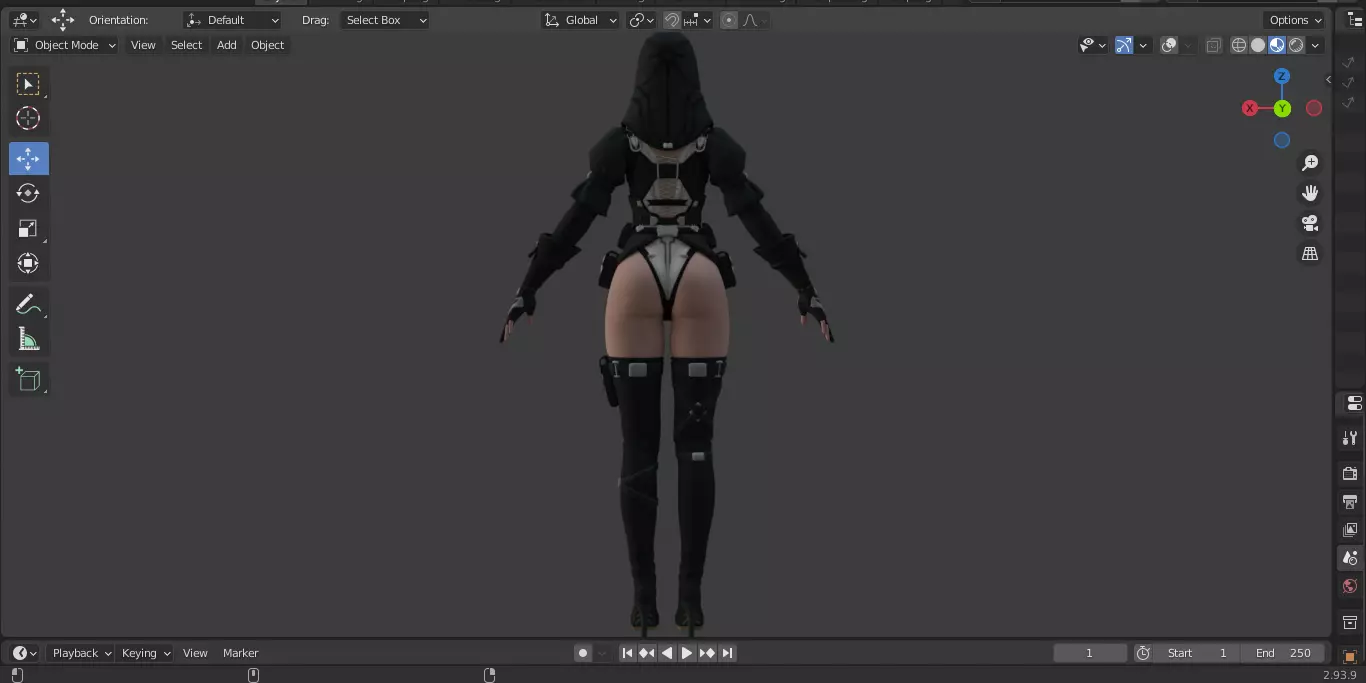Open timeline editor type dropdown

pyautogui.click(x=24, y=653)
